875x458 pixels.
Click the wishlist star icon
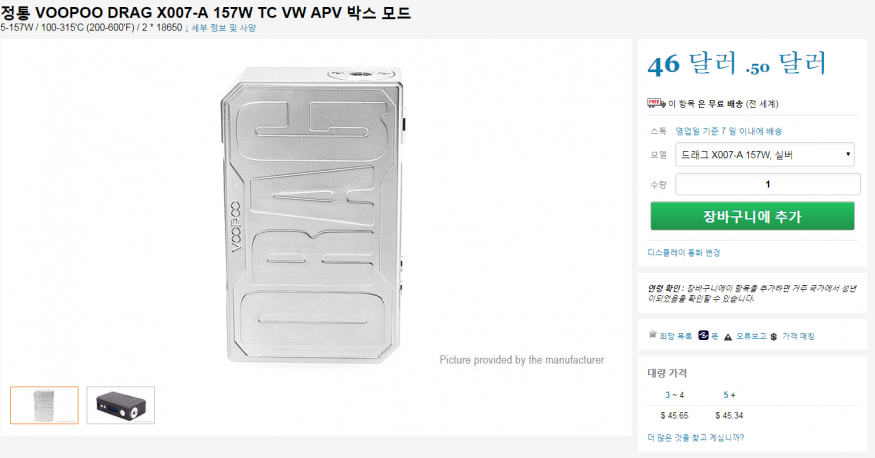pos(653,336)
